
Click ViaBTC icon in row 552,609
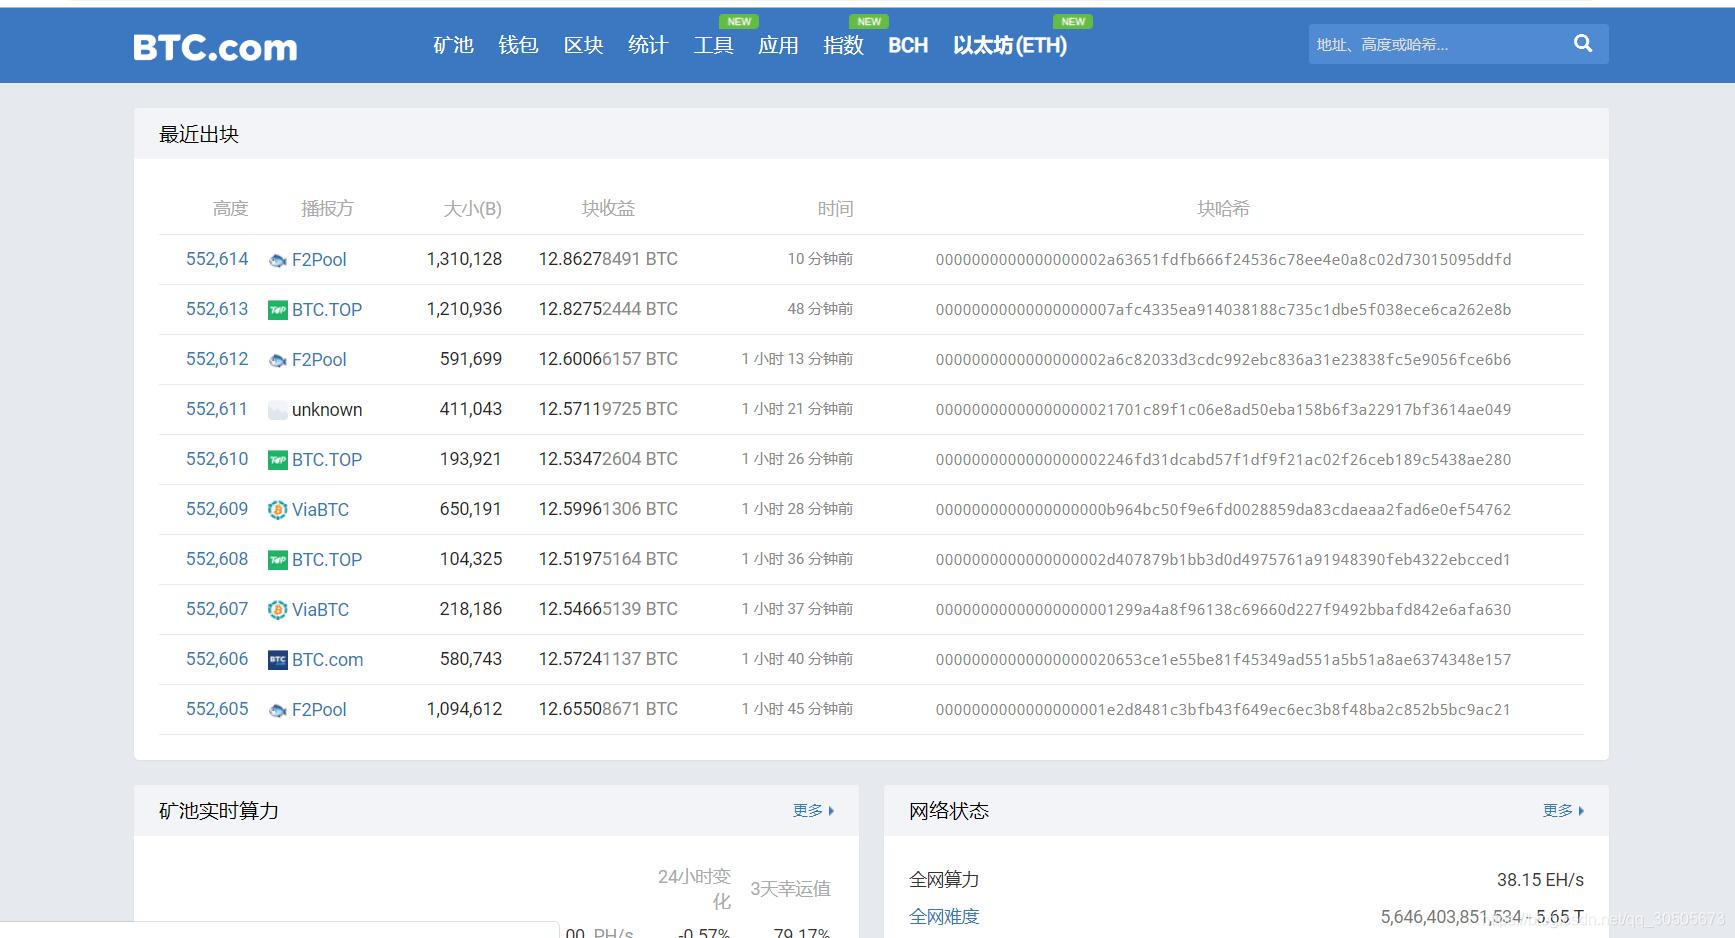point(278,510)
